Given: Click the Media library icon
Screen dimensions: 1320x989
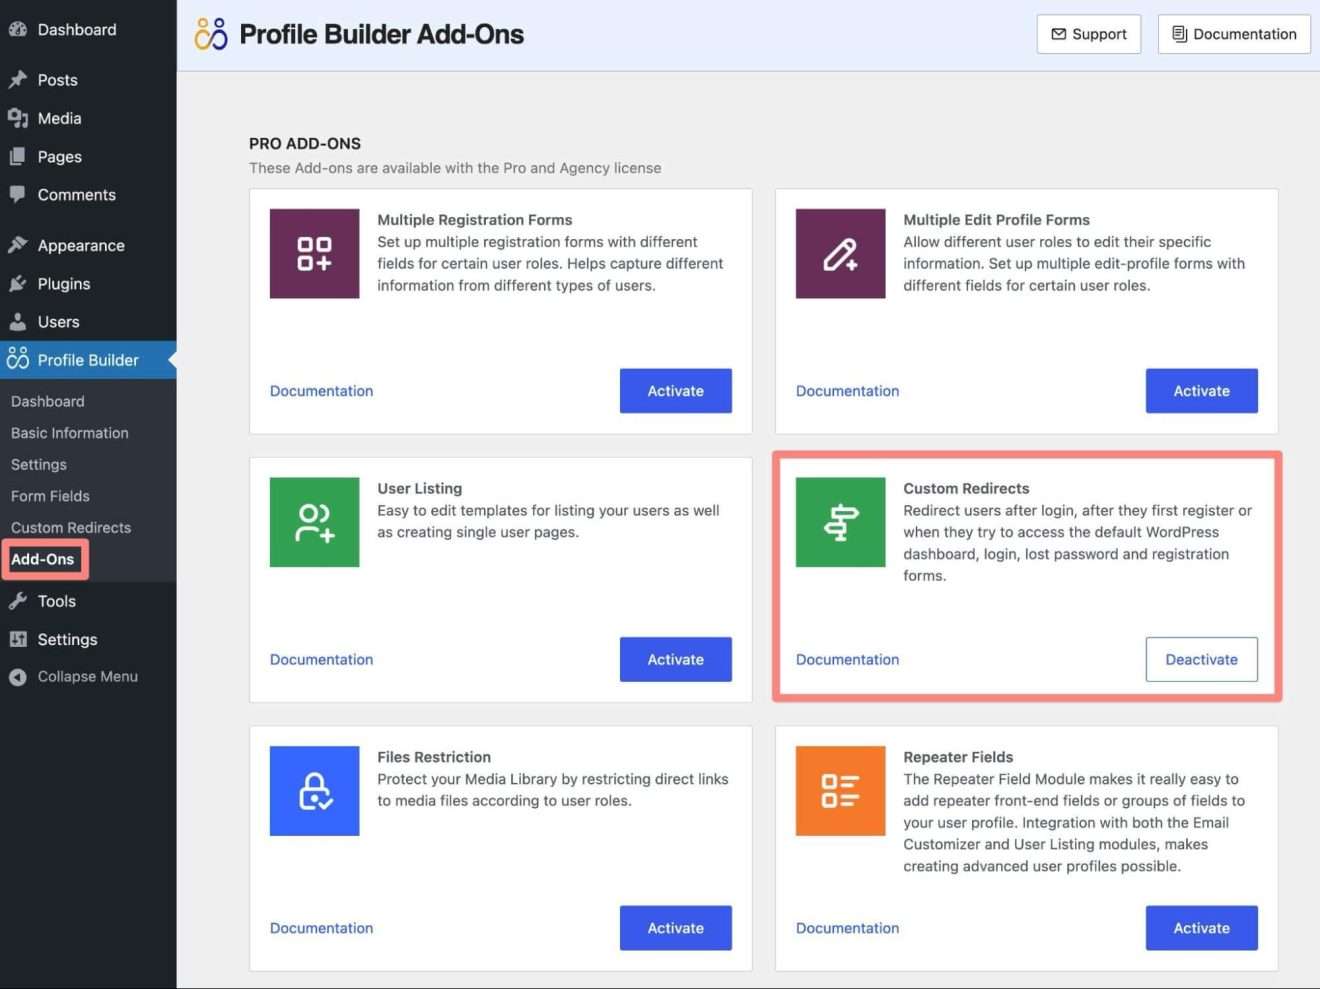Looking at the screenshot, I should 17,118.
